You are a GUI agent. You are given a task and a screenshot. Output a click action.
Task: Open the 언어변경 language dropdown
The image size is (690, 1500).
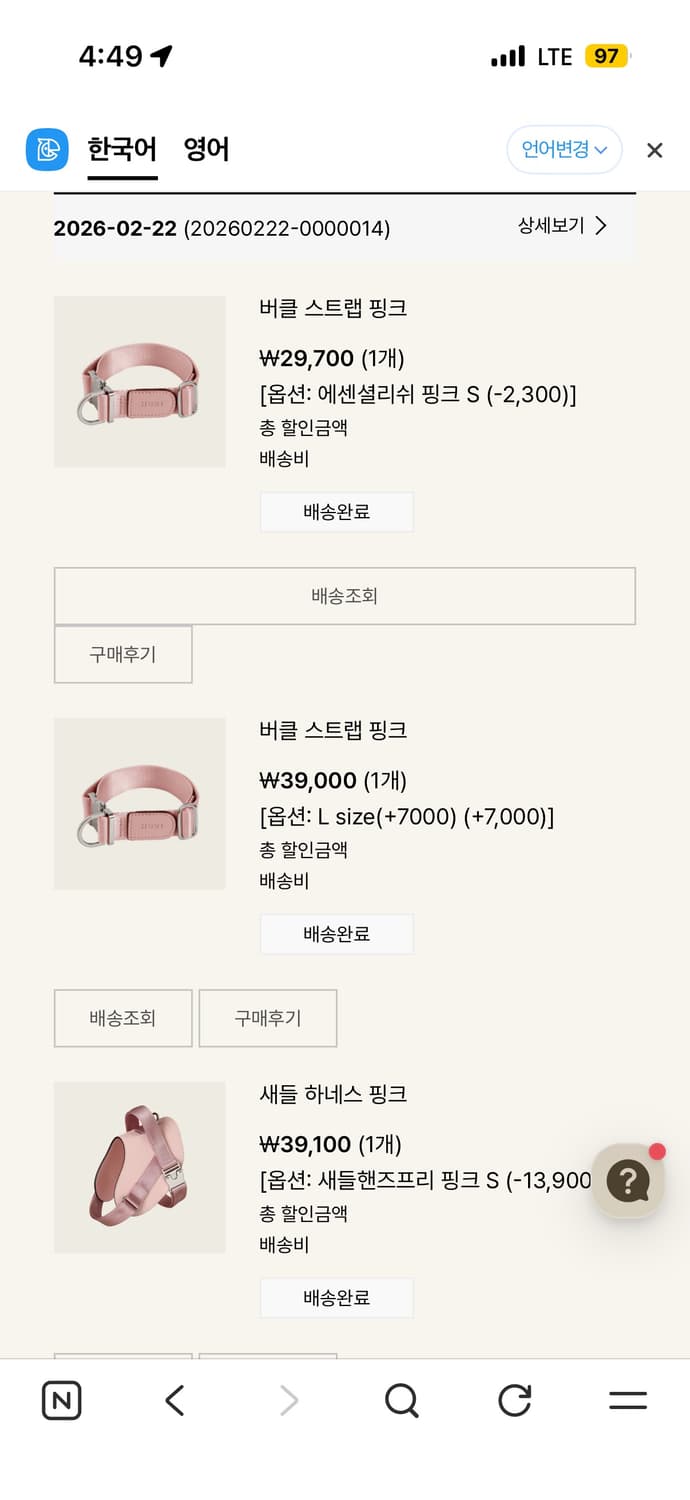(564, 149)
